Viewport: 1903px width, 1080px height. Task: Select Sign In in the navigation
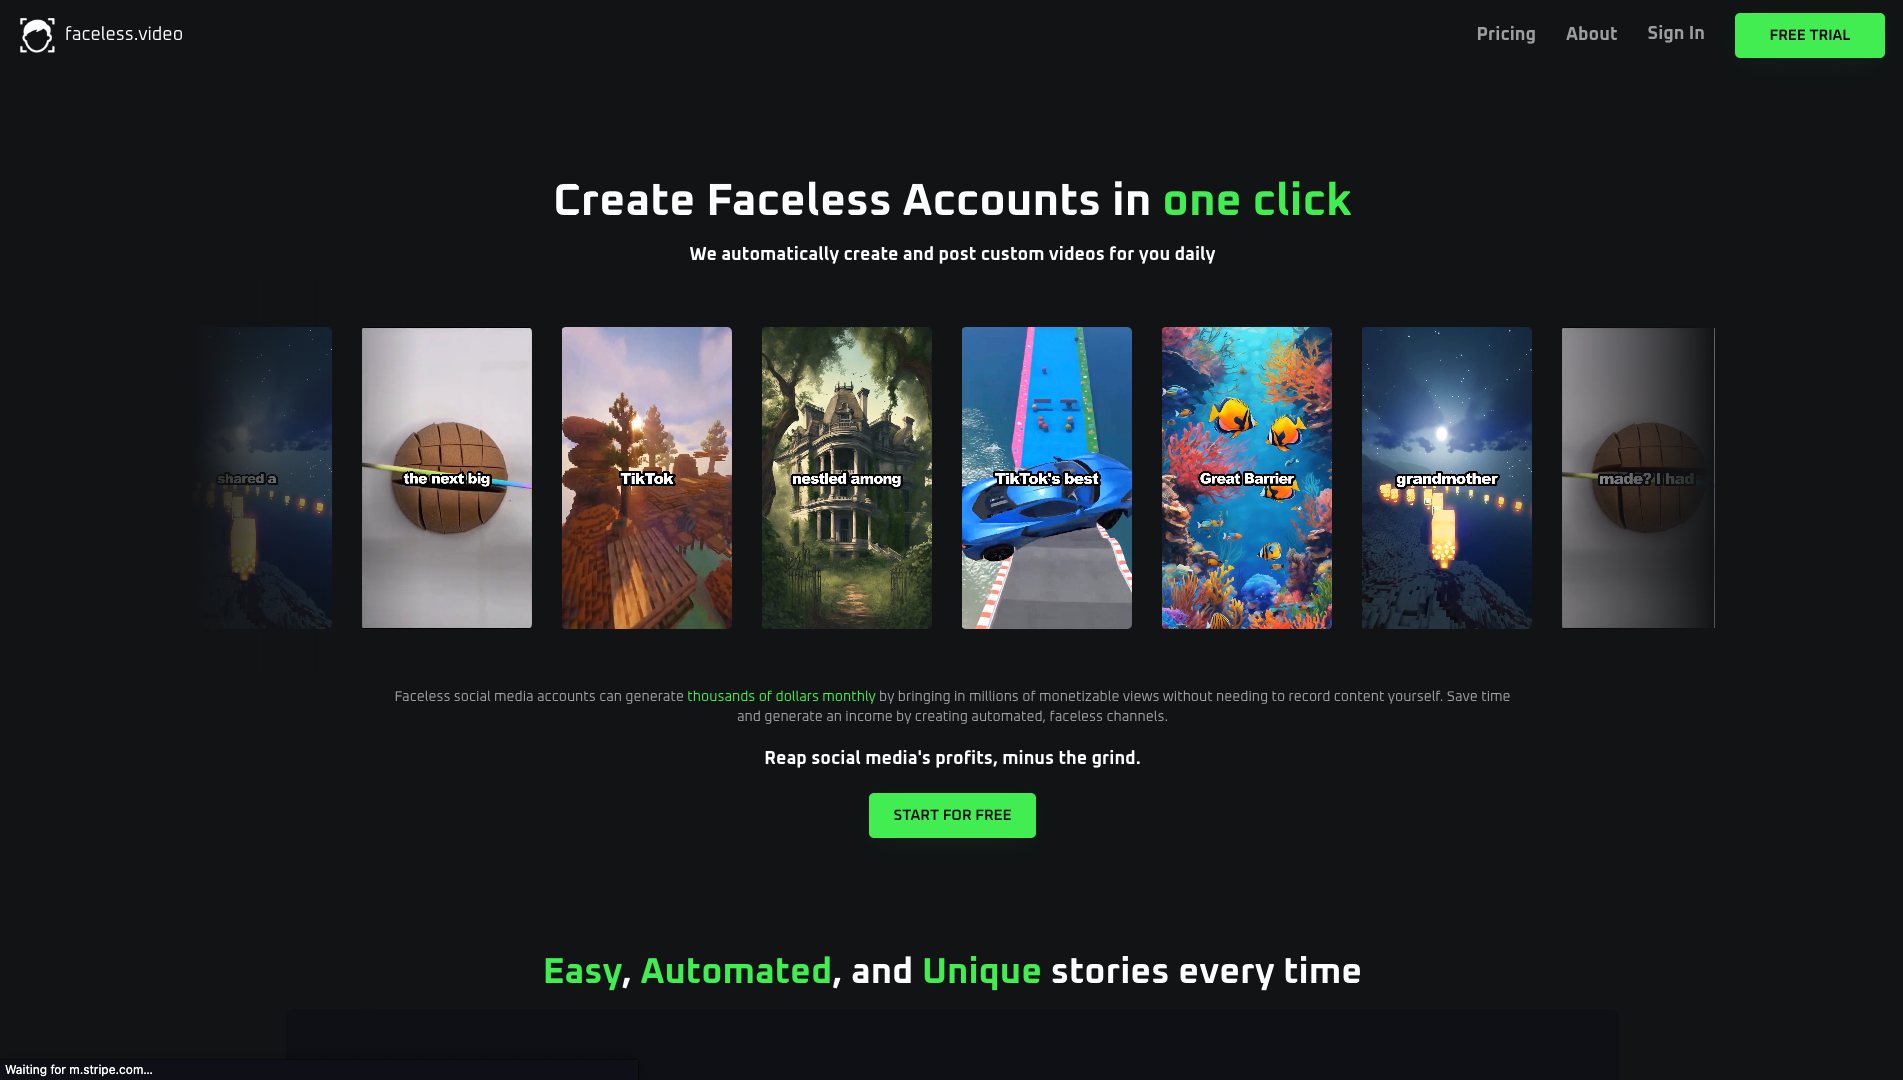coord(1676,33)
